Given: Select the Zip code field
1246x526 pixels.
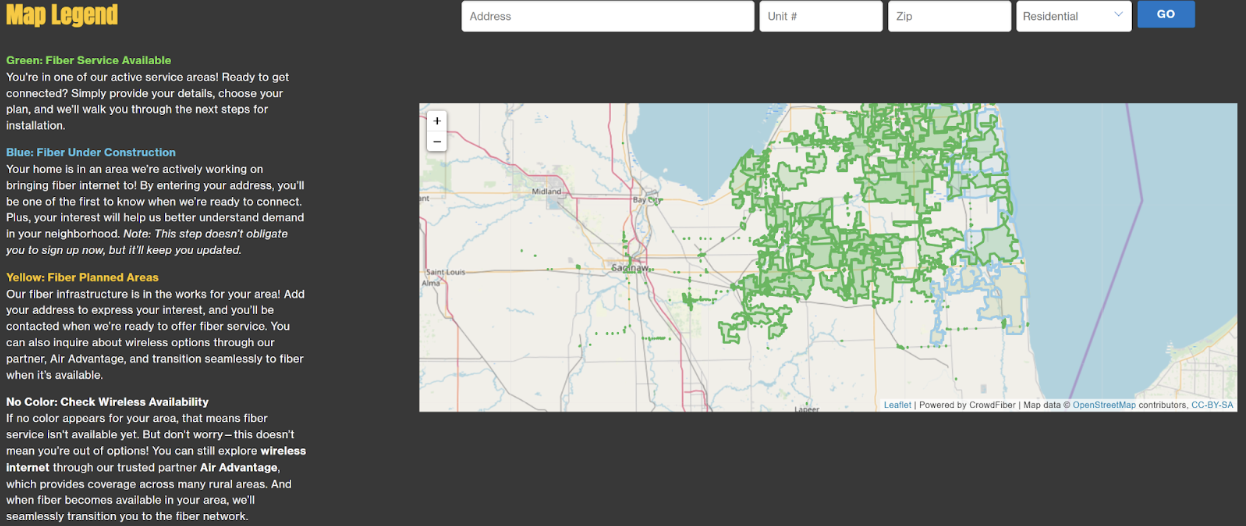Looking at the screenshot, I should point(949,16).
